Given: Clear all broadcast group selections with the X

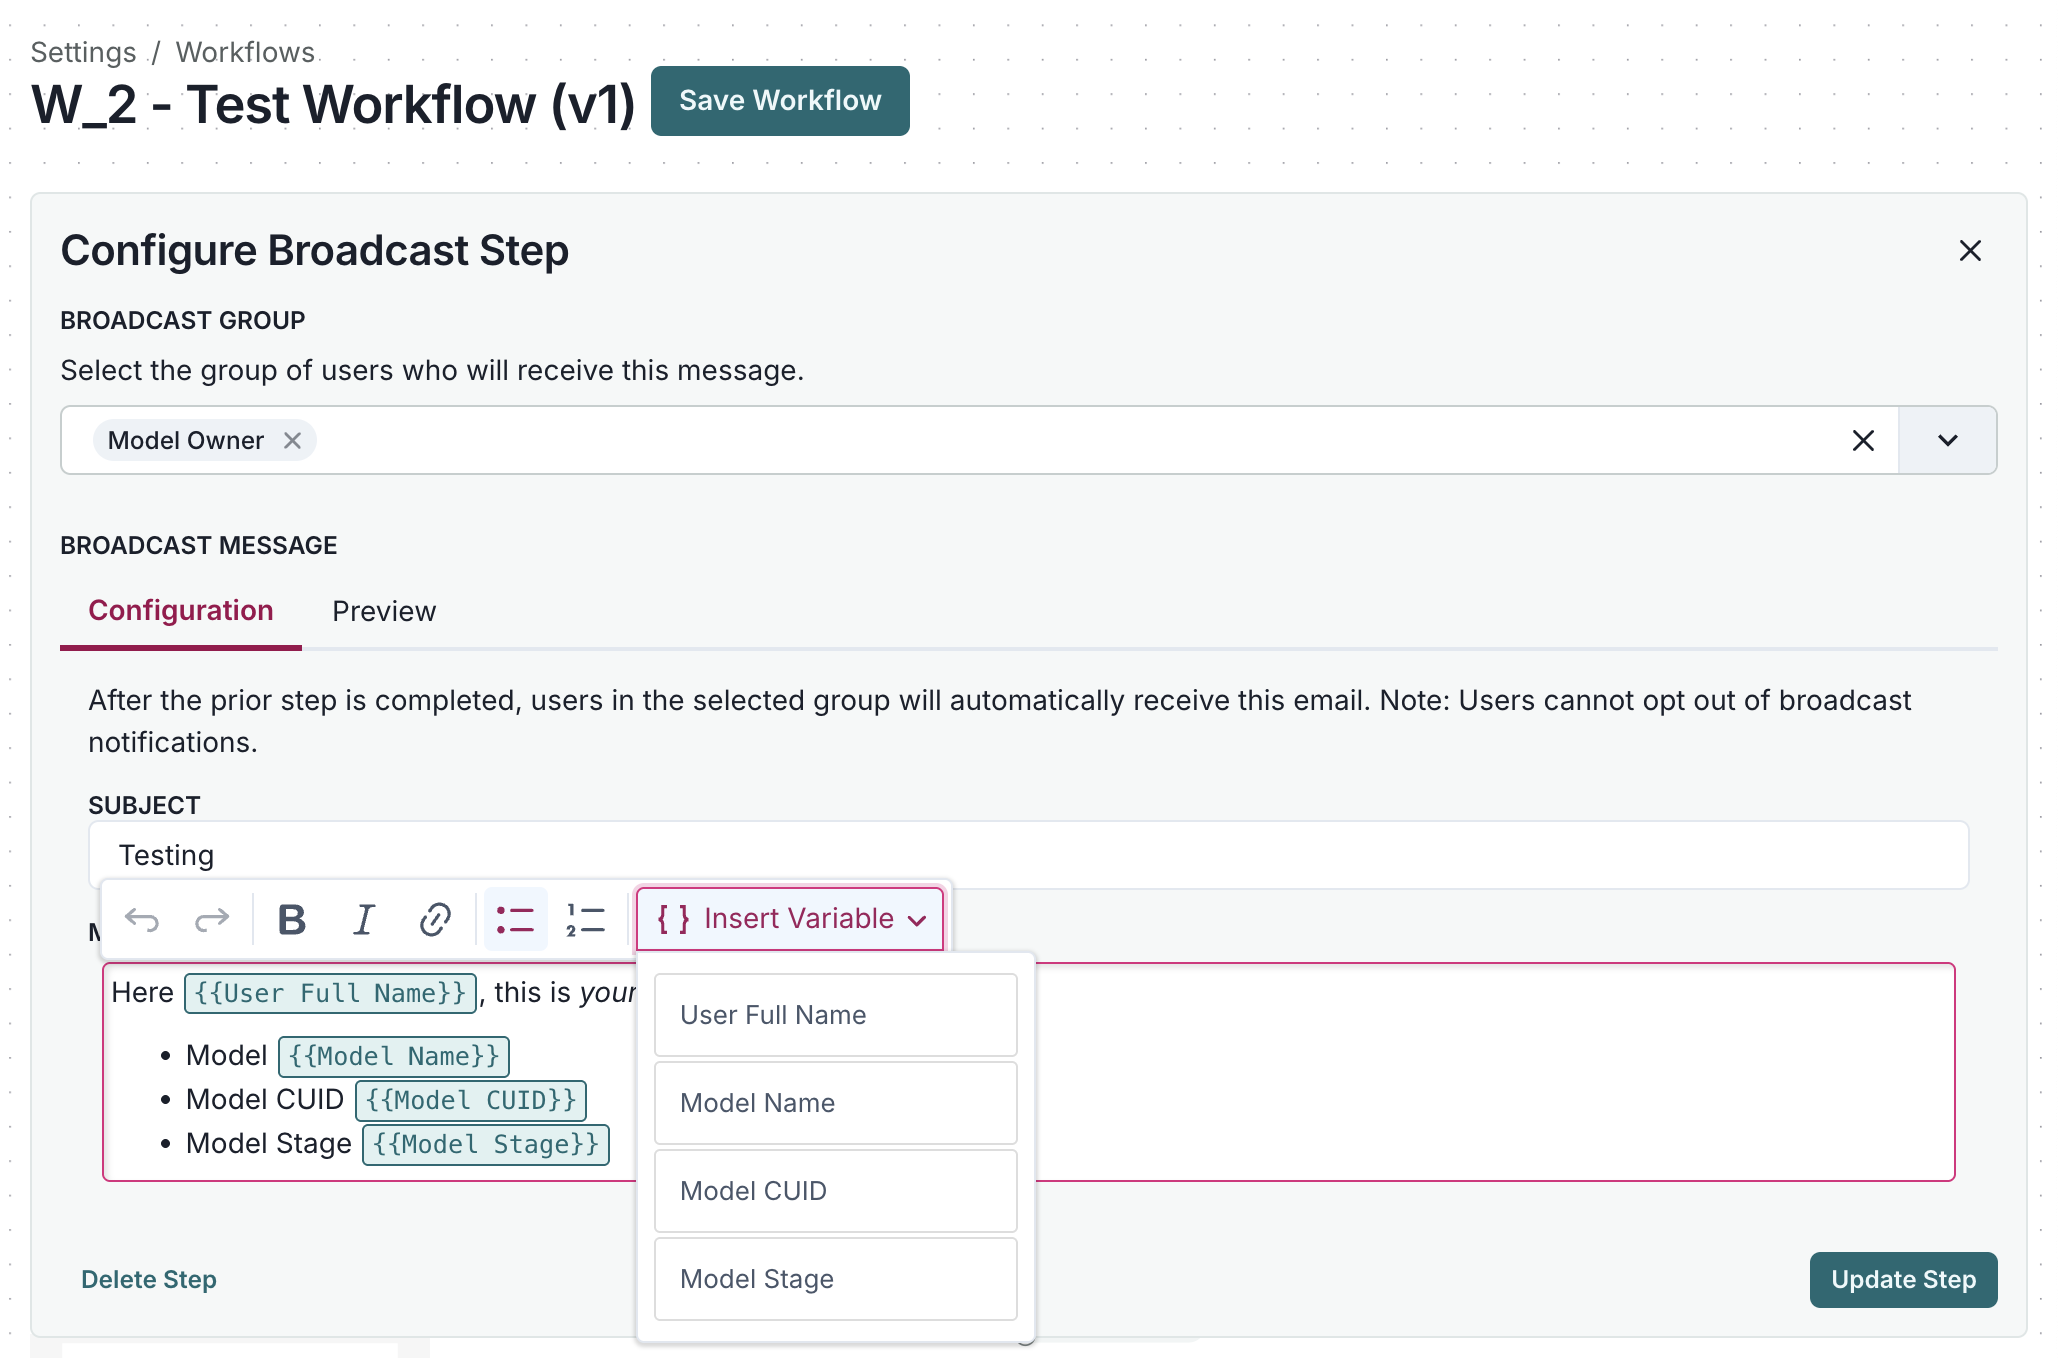Looking at the screenshot, I should (1862, 440).
